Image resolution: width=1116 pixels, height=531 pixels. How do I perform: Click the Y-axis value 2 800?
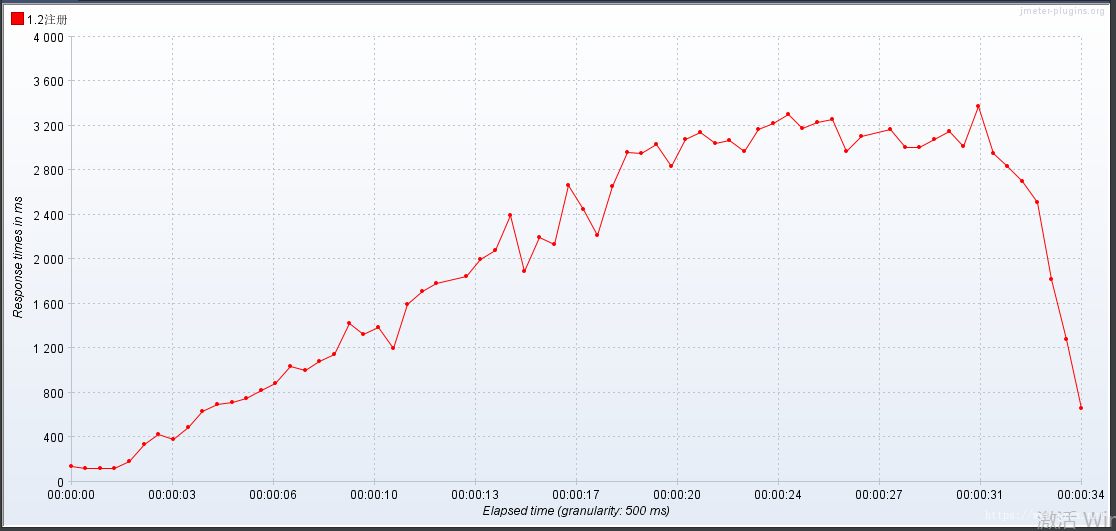(48, 170)
